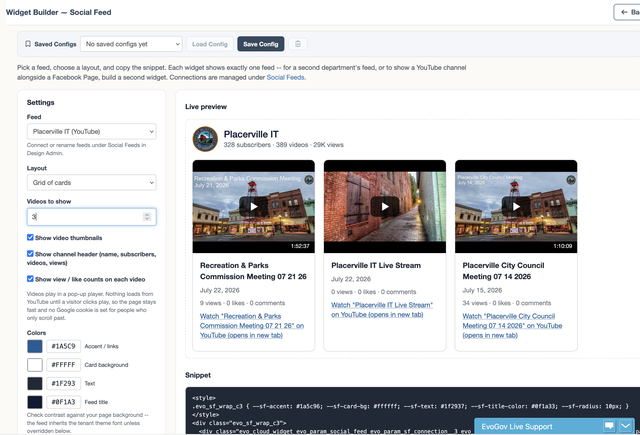Toggle Show view / like counts checkbox

tap(30, 279)
